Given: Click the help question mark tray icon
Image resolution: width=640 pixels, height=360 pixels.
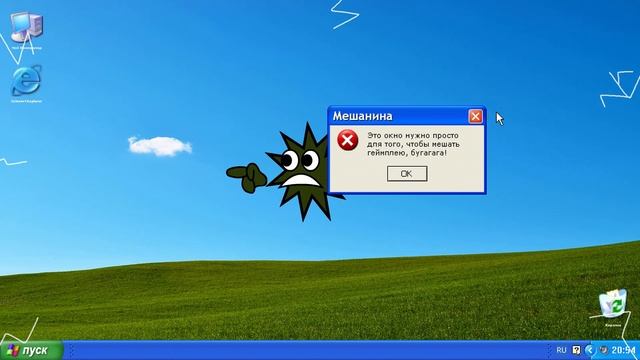Looking at the screenshot, I should (576, 350).
